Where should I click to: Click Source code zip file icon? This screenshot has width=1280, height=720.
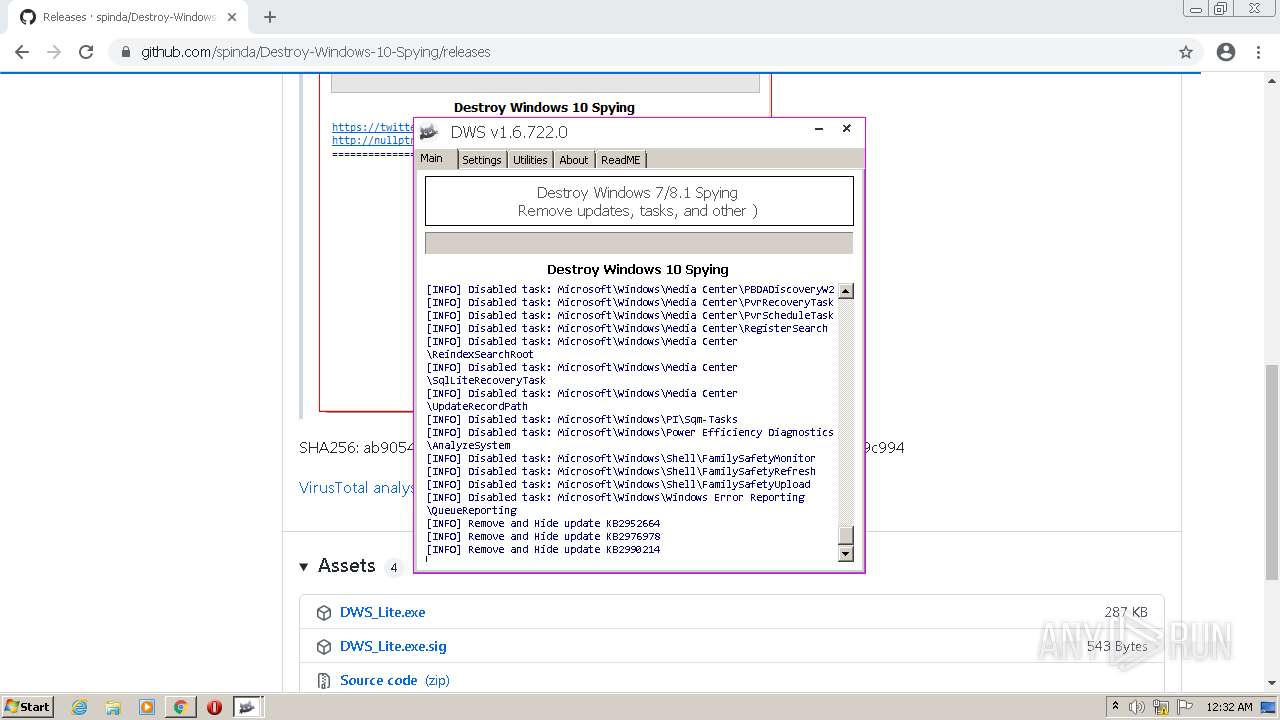pos(324,681)
